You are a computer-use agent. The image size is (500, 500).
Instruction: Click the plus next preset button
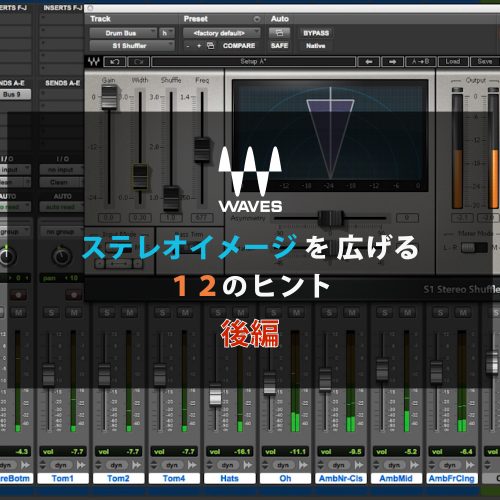pos(199,46)
